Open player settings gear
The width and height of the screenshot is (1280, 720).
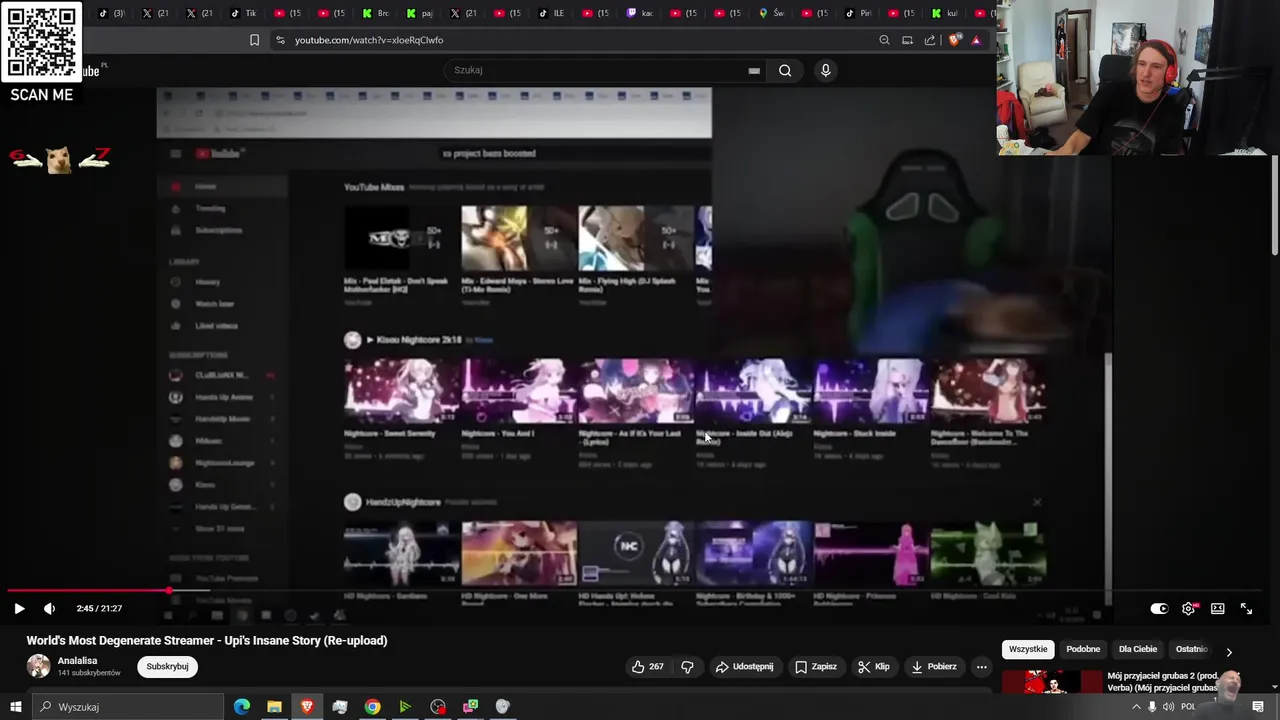coord(1188,608)
